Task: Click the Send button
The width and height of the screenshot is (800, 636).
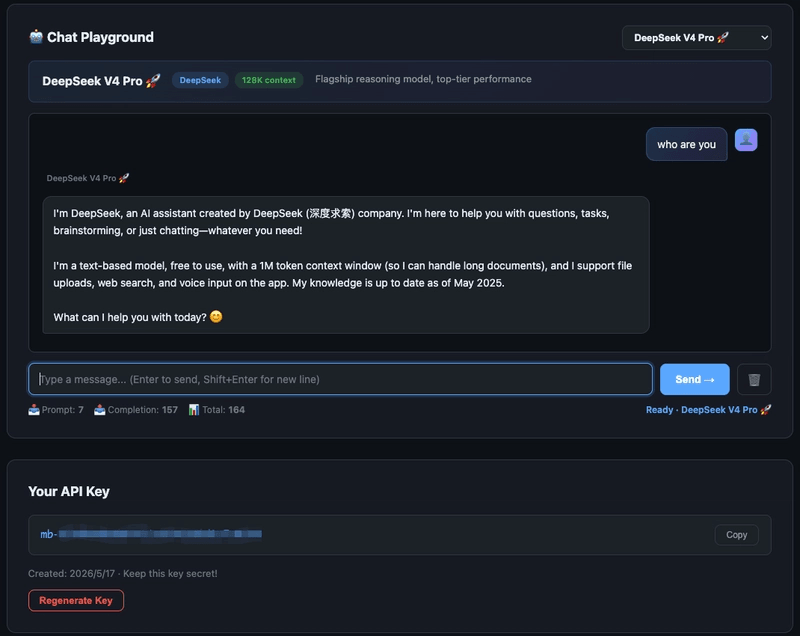Action: point(694,379)
